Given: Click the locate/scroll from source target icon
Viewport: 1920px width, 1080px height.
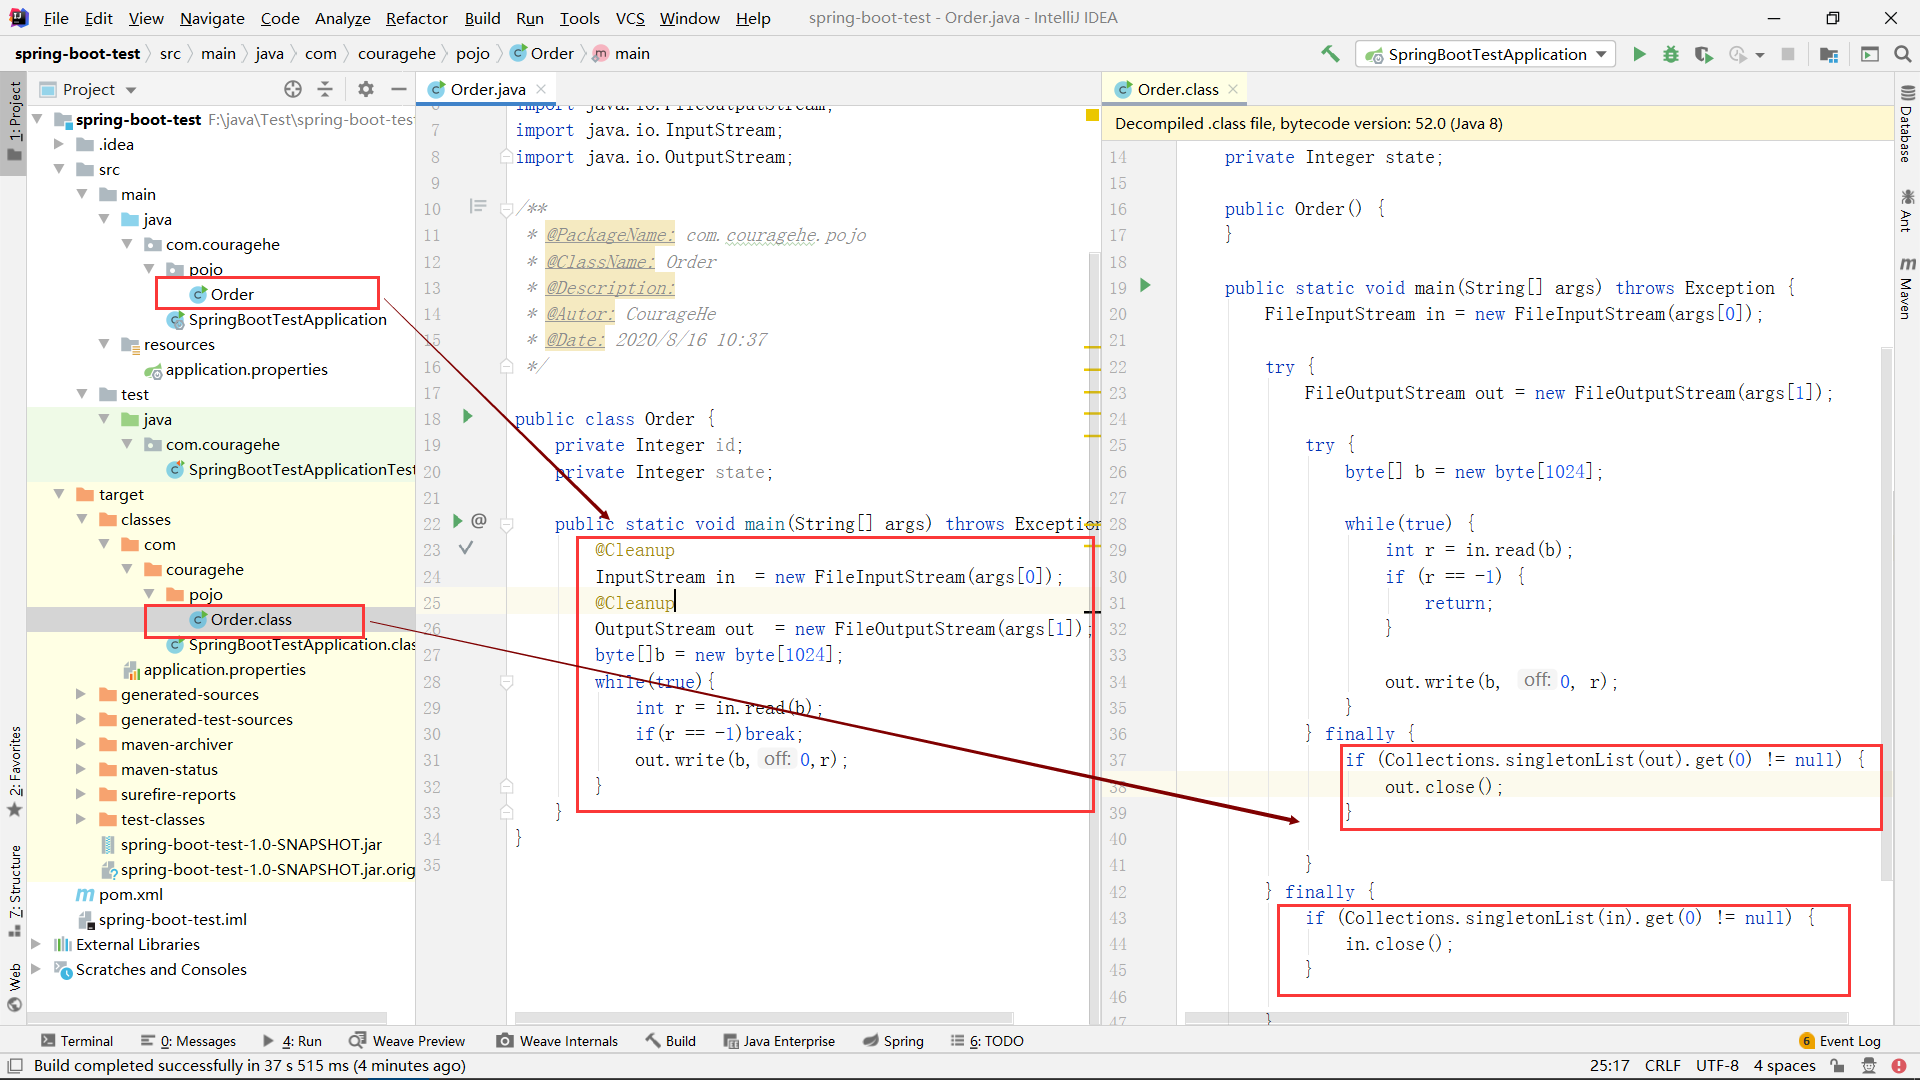Looking at the screenshot, I should 293,89.
